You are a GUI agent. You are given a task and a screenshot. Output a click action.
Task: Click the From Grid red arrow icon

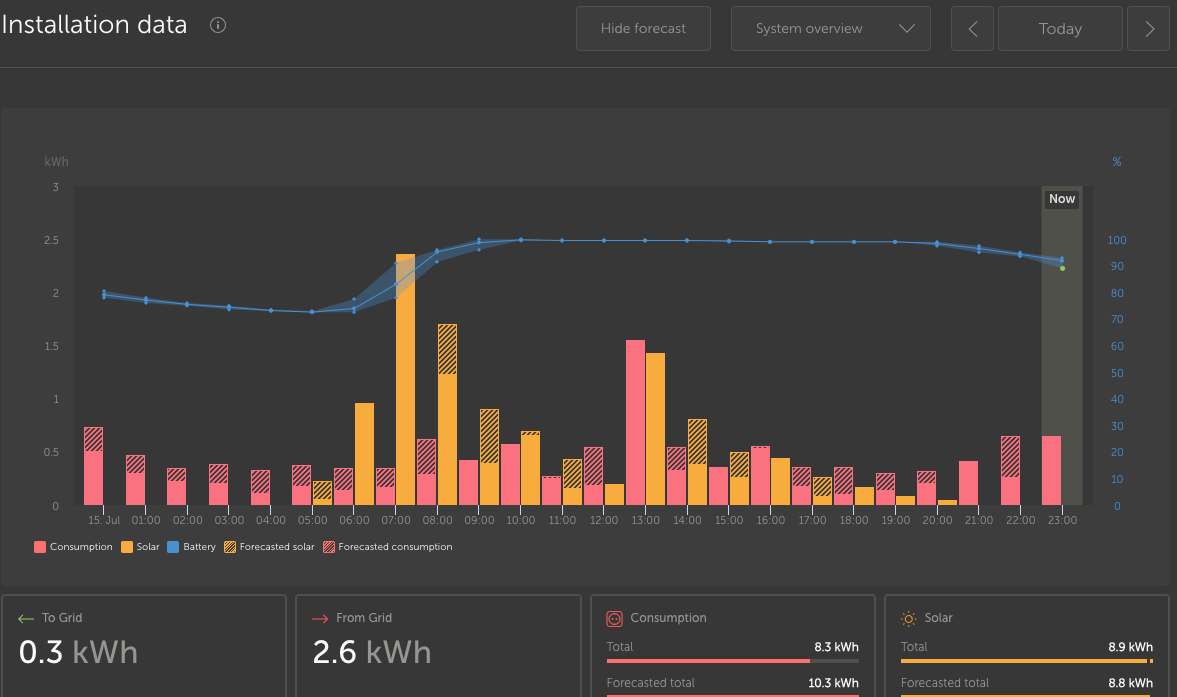[321, 619]
